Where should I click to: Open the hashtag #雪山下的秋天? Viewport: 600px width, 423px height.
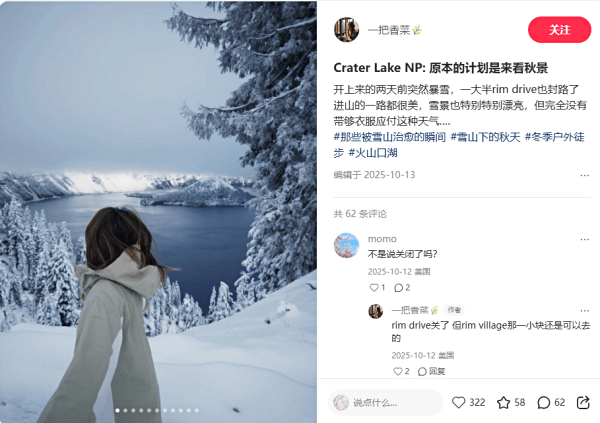pyautogui.click(x=485, y=137)
